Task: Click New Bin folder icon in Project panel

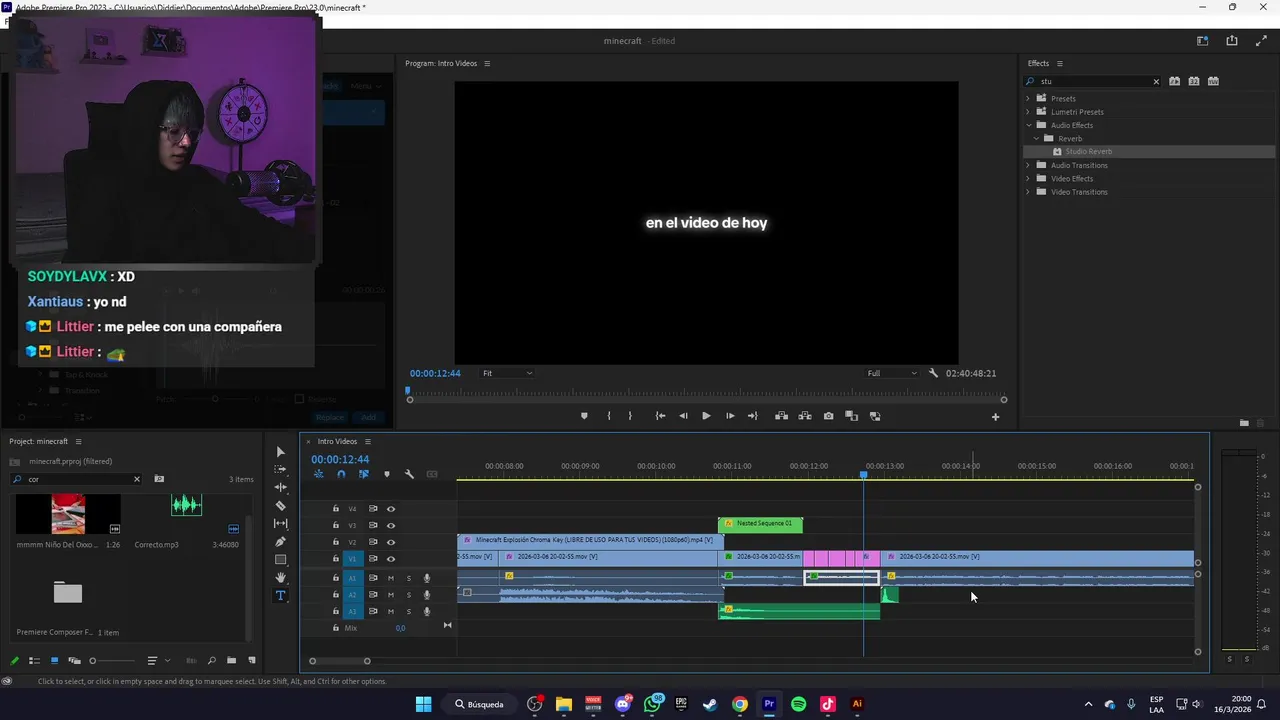Action: pyautogui.click(x=231, y=661)
